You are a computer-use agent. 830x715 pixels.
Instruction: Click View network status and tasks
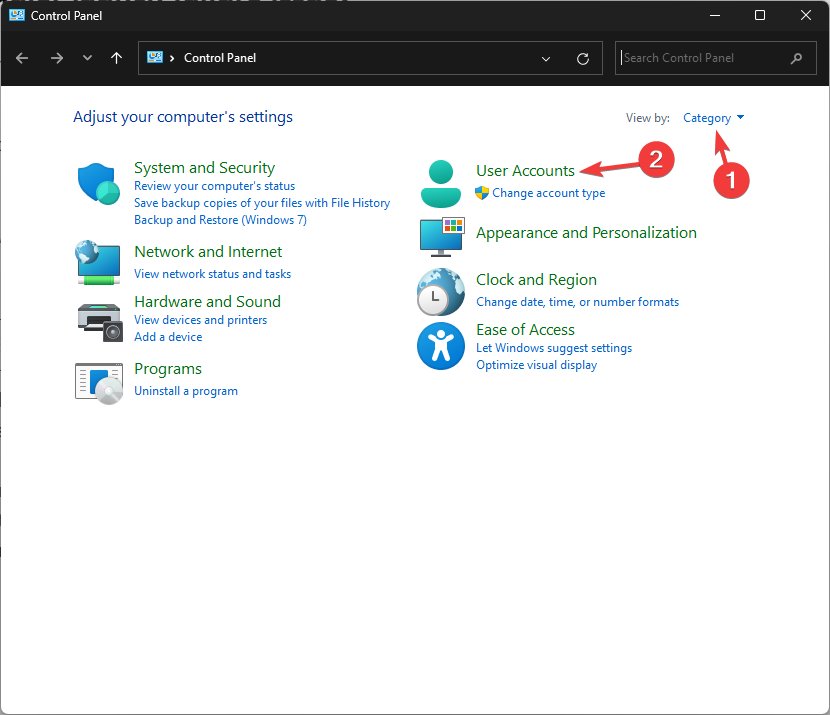pyautogui.click(x=212, y=274)
